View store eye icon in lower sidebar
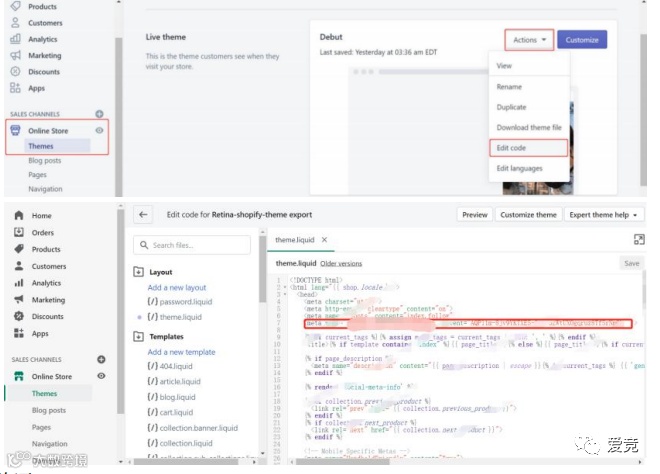 point(101,376)
